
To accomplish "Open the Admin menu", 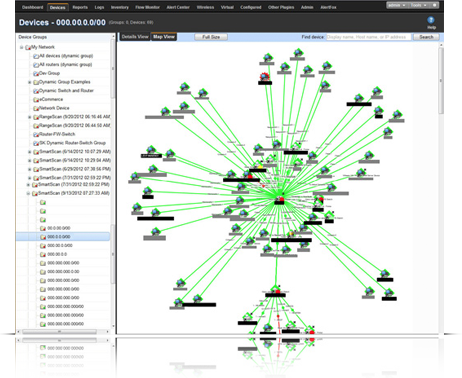I will pyautogui.click(x=307, y=7).
